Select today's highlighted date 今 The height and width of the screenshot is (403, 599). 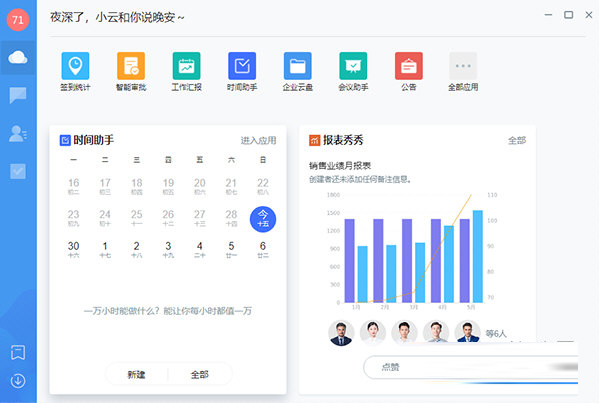pyautogui.click(x=263, y=219)
